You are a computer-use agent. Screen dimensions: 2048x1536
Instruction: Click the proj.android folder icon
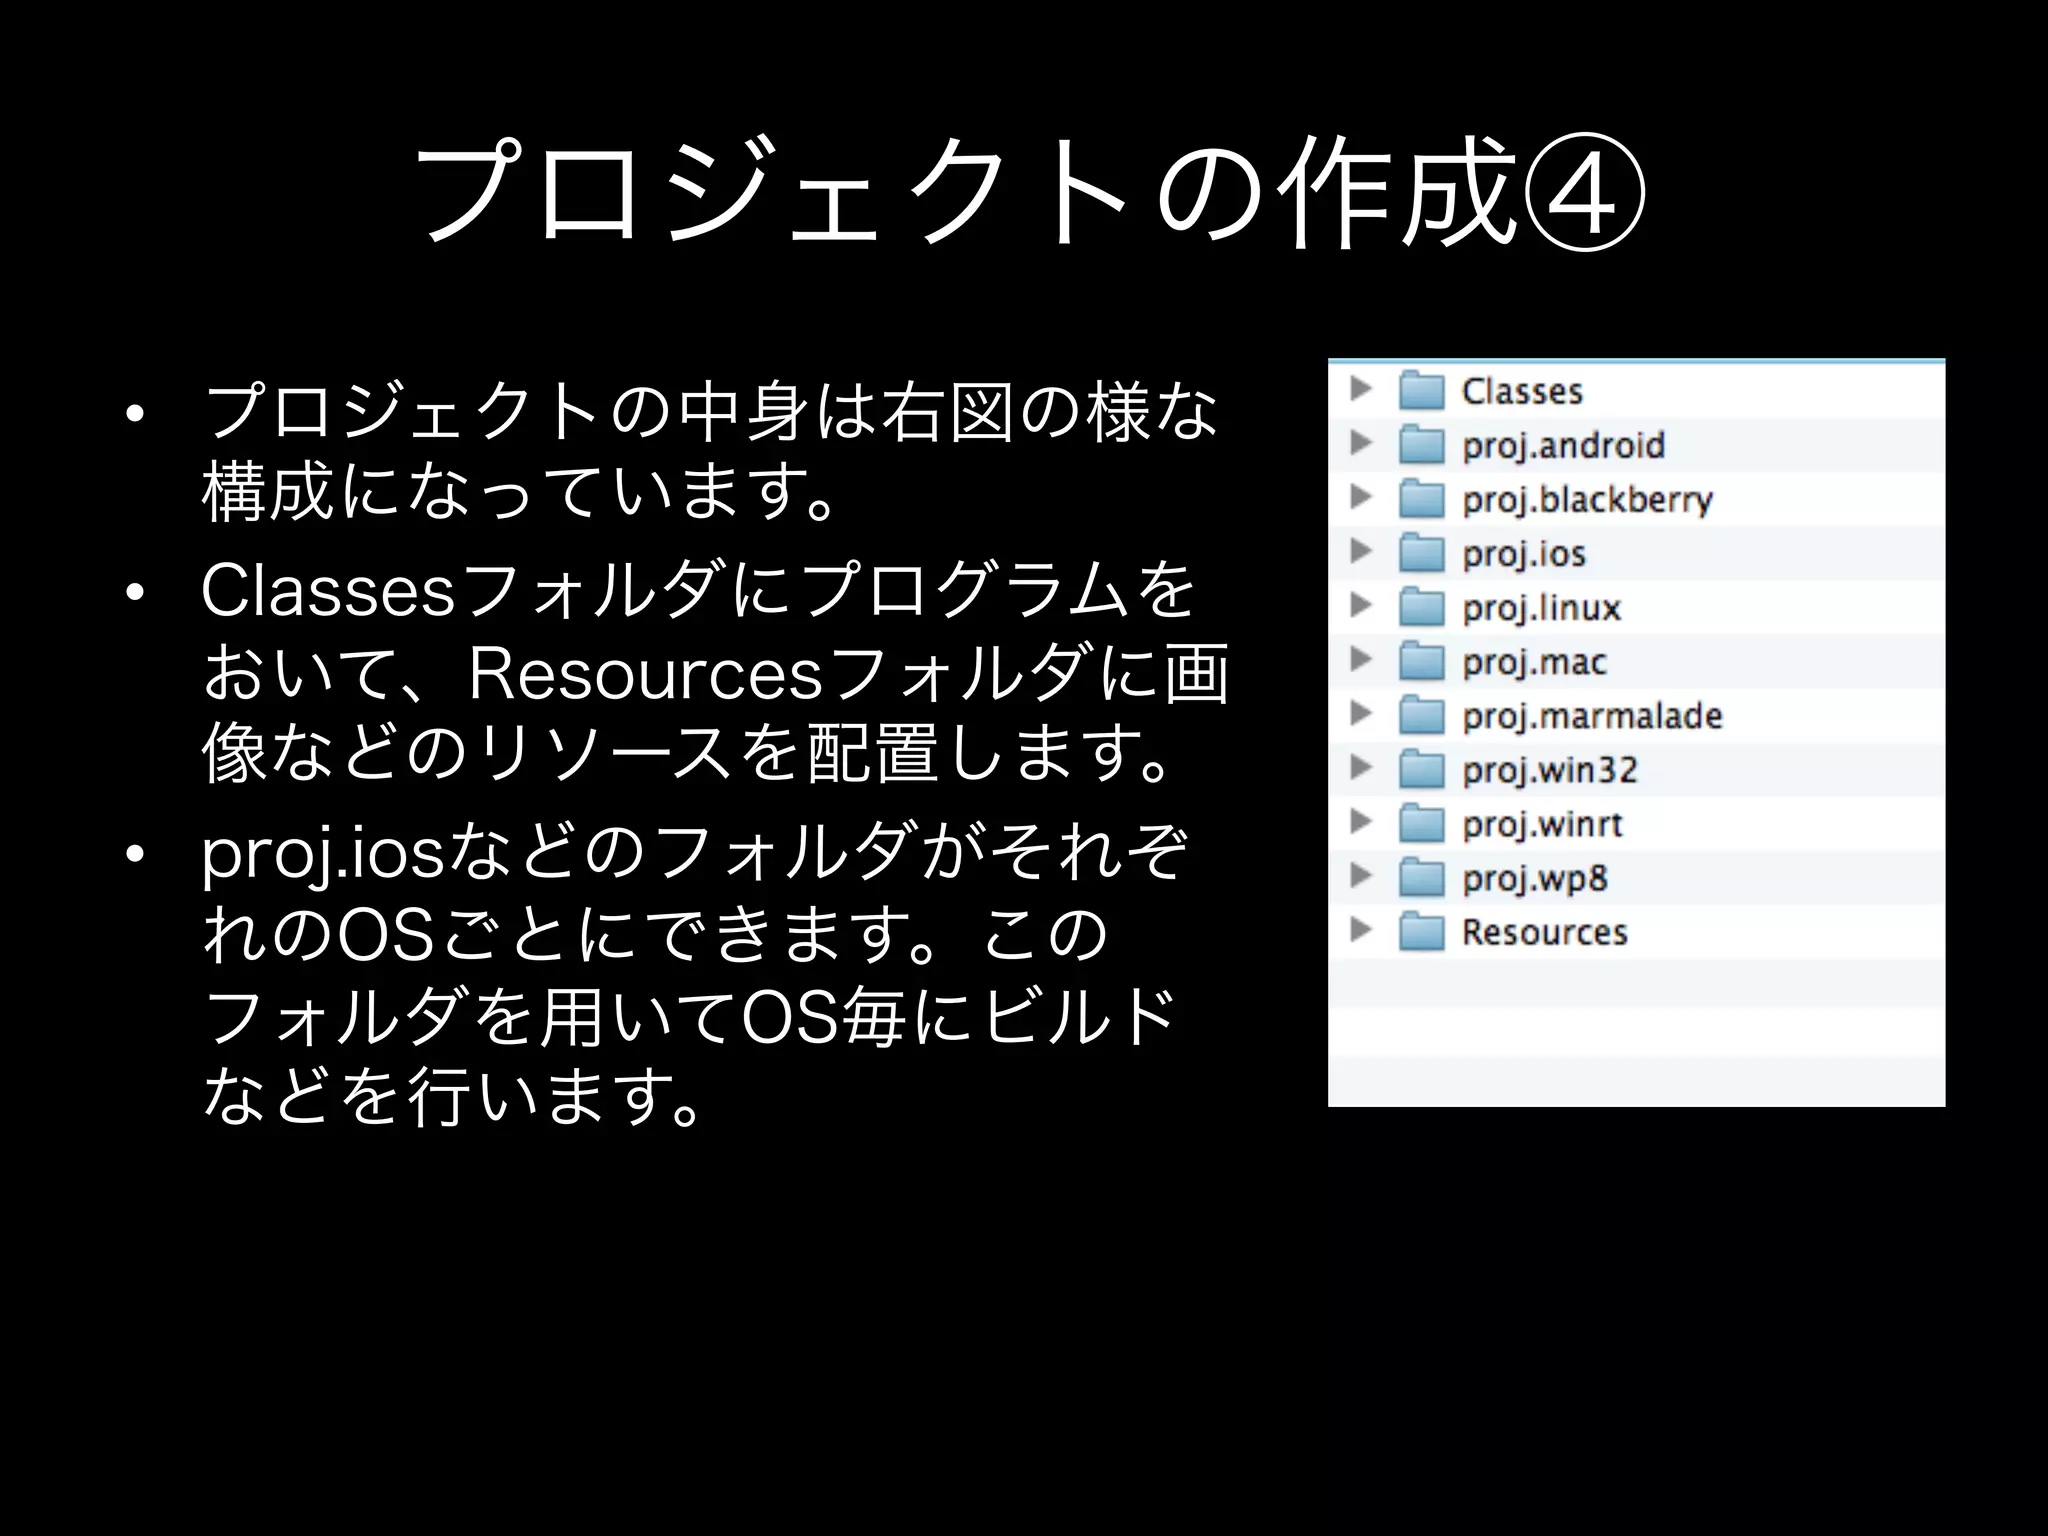[x=1421, y=444]
